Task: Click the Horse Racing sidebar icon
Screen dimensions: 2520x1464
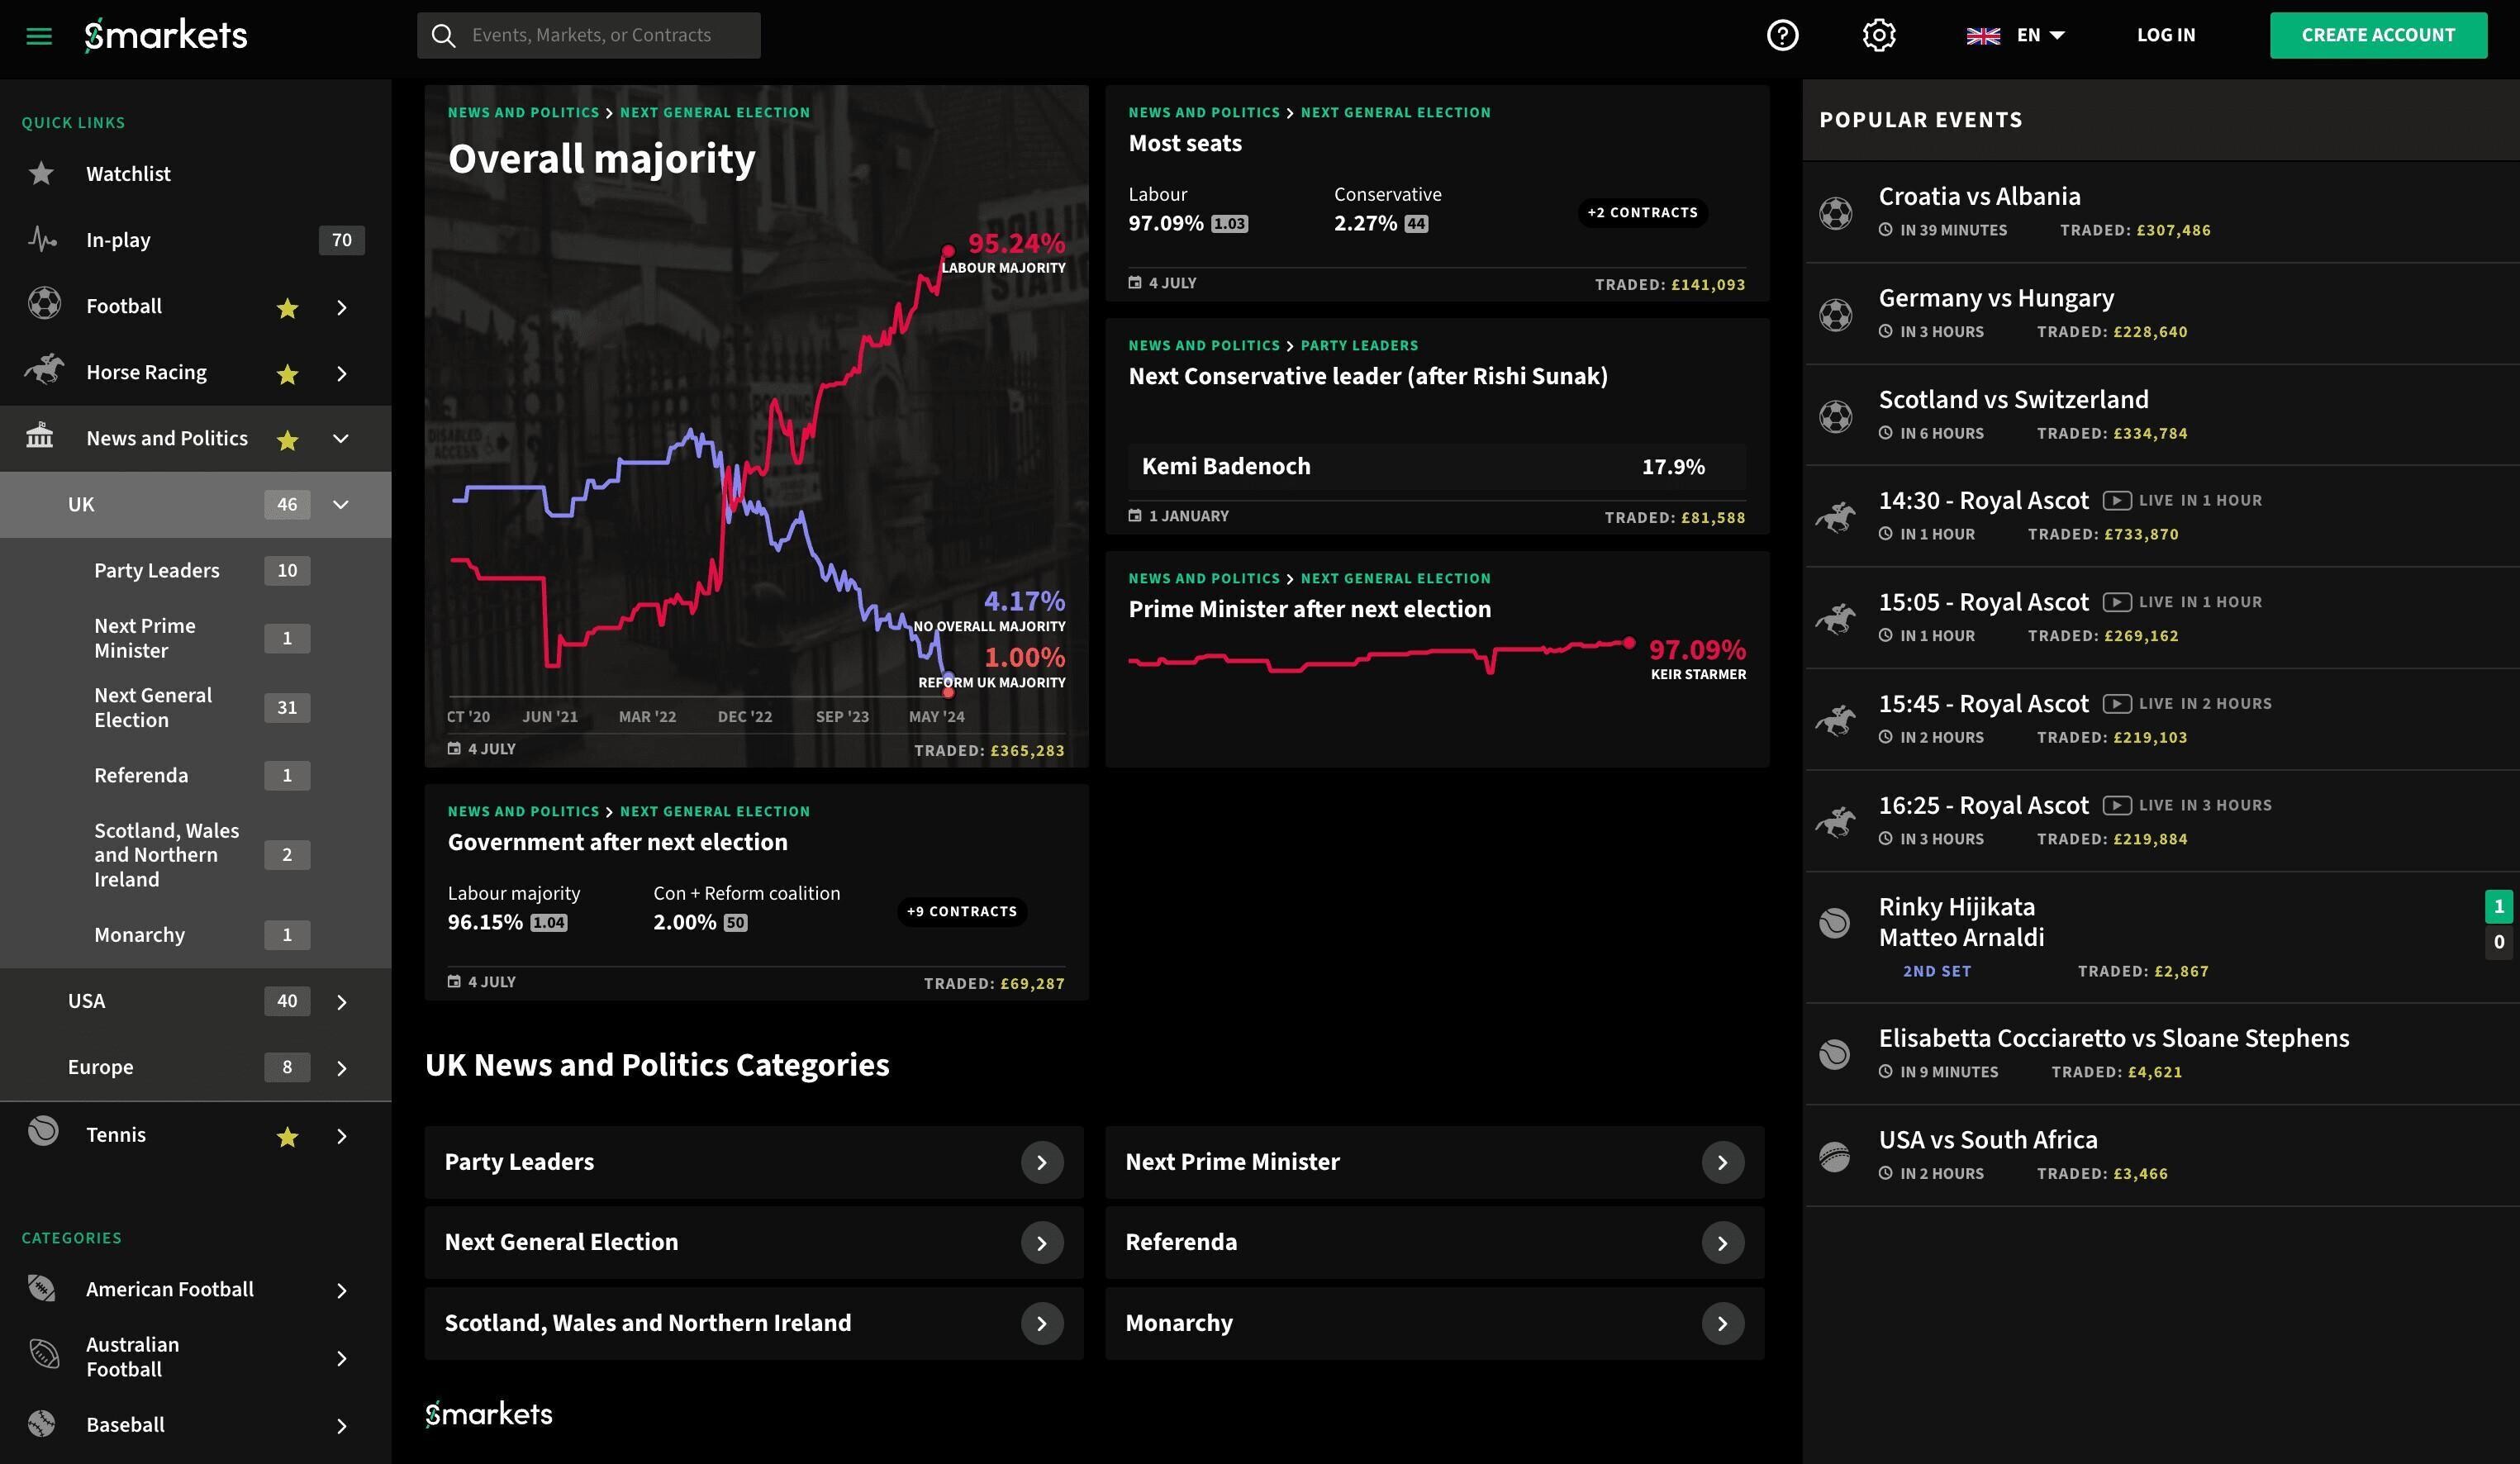Action: [x=44, y=371]
